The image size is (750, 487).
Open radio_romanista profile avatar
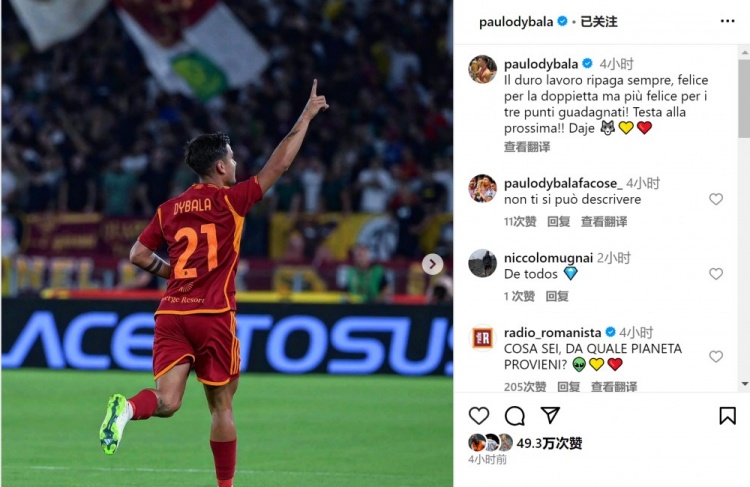coord(482,338)
